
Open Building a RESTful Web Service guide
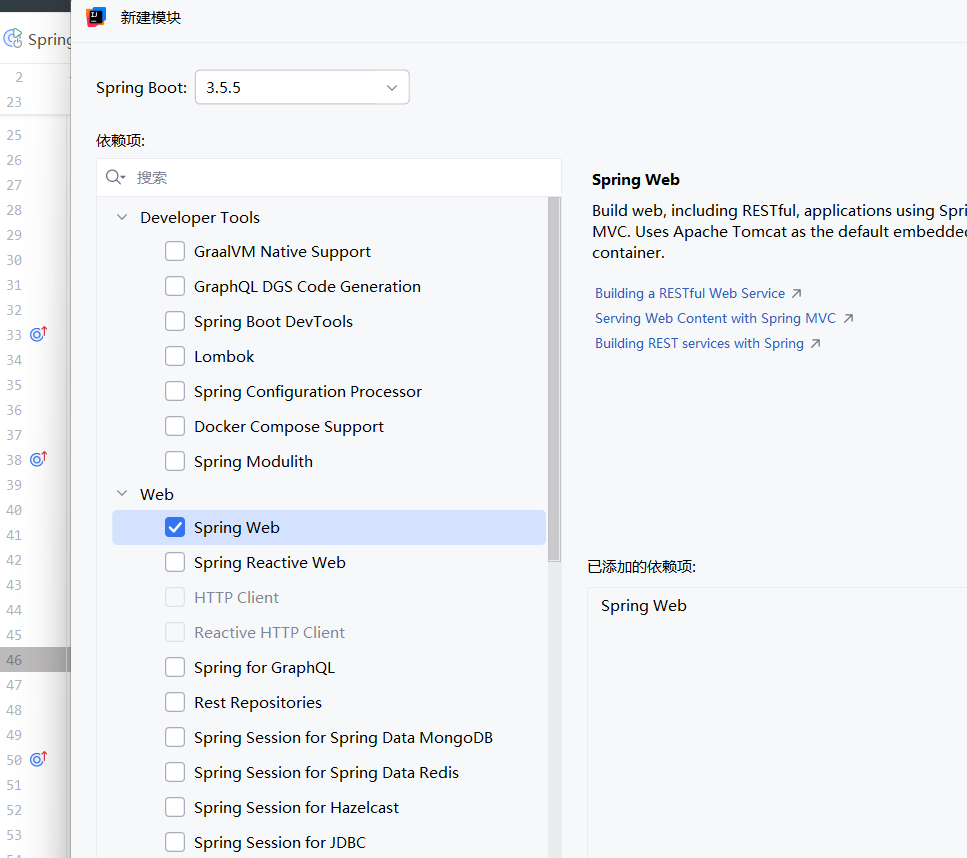pyautogui.click(x=689, y=293)
